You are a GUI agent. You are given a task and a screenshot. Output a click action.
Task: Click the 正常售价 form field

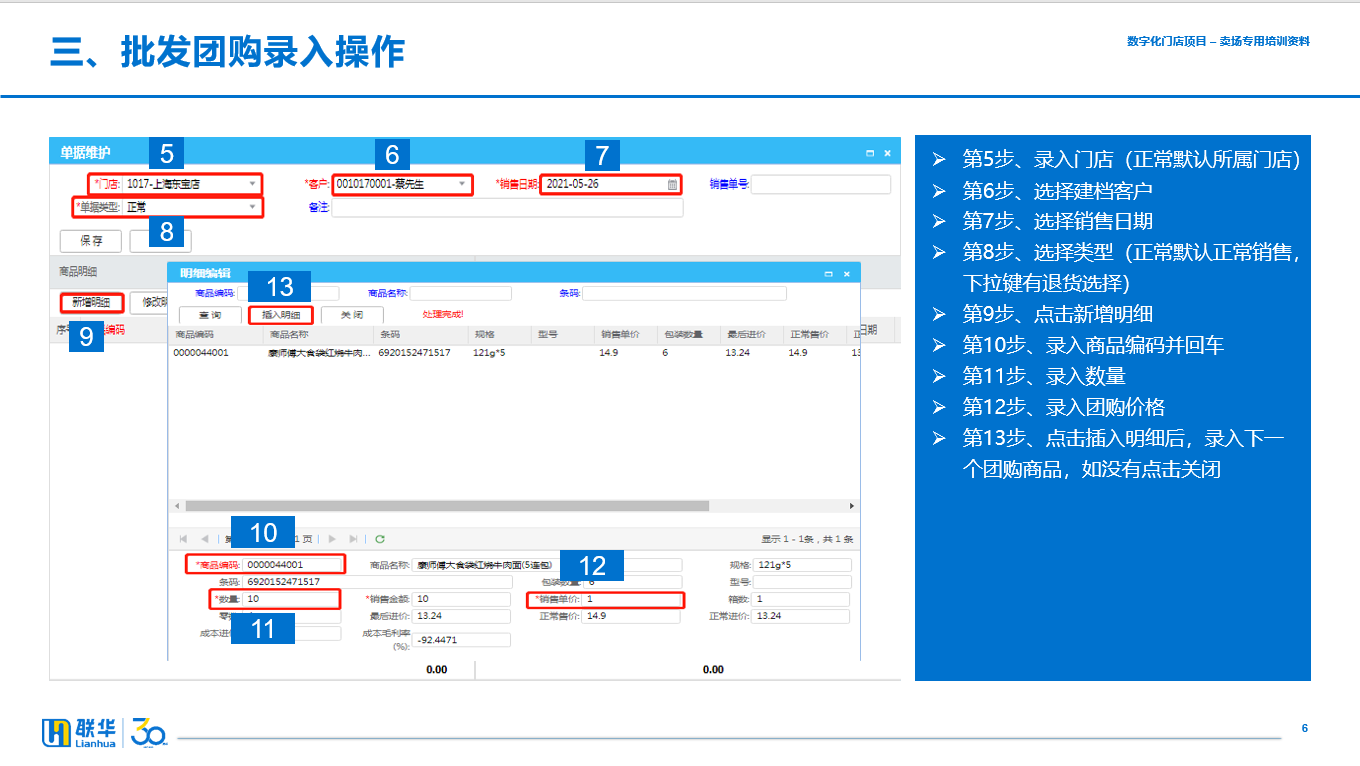tap(633, 616)
